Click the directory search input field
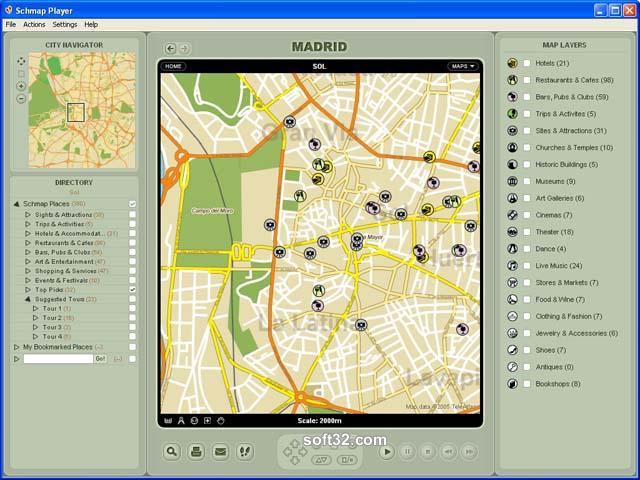 pos(58,358)
